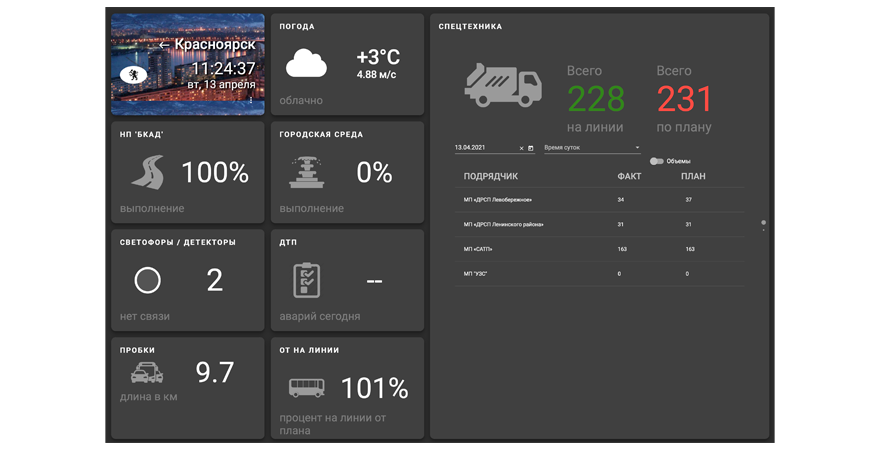Open the Время суток dropdown

click(x=592, y=148)
